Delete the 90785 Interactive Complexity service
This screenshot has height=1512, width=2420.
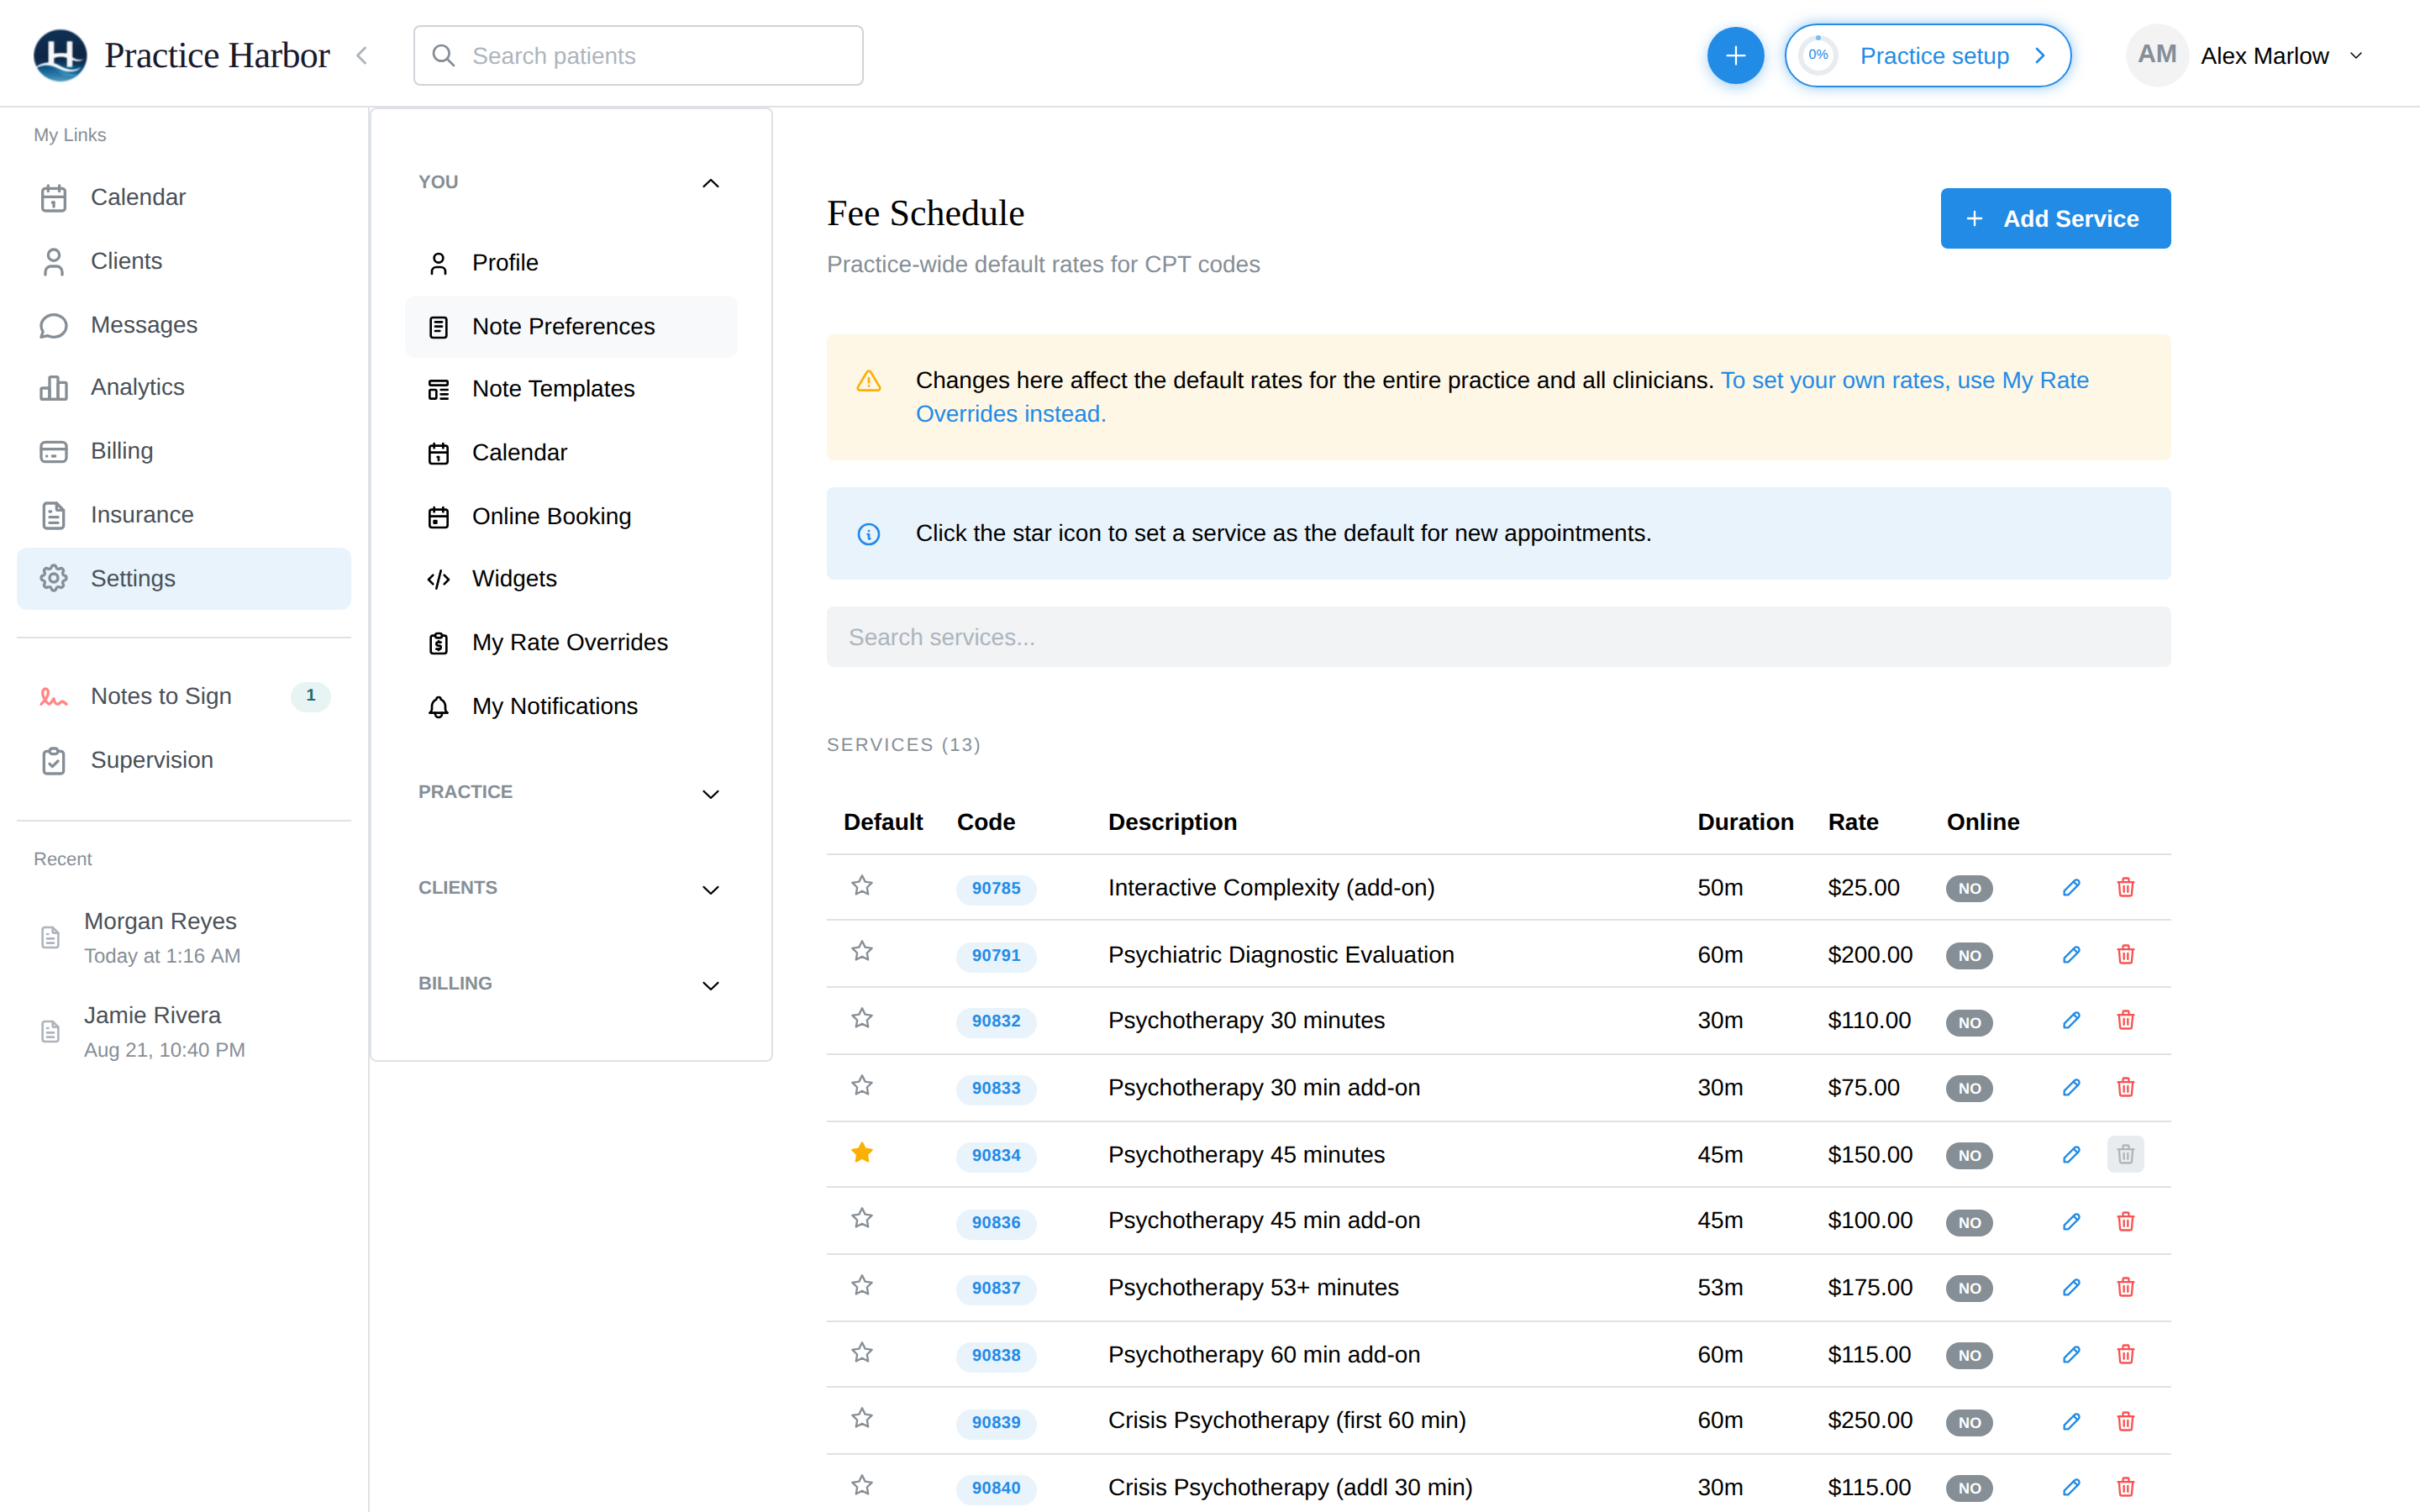[x=2125, y=887]
